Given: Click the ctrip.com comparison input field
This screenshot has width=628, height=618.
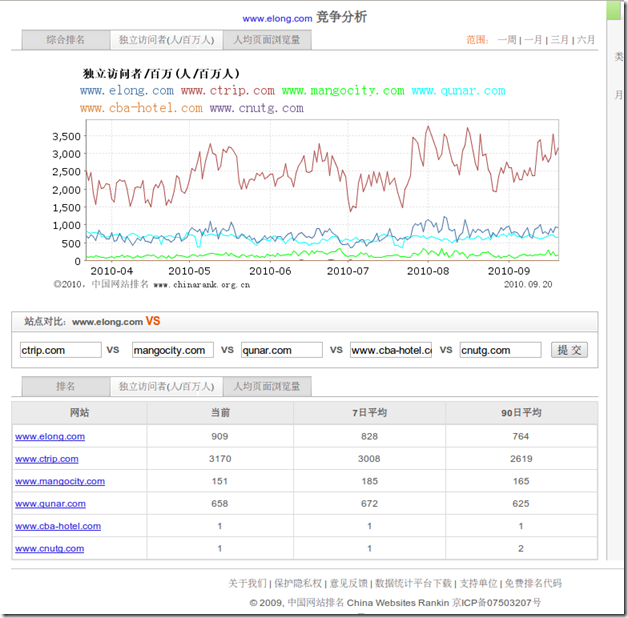Looking at the screenshot, I should point(60,350).
